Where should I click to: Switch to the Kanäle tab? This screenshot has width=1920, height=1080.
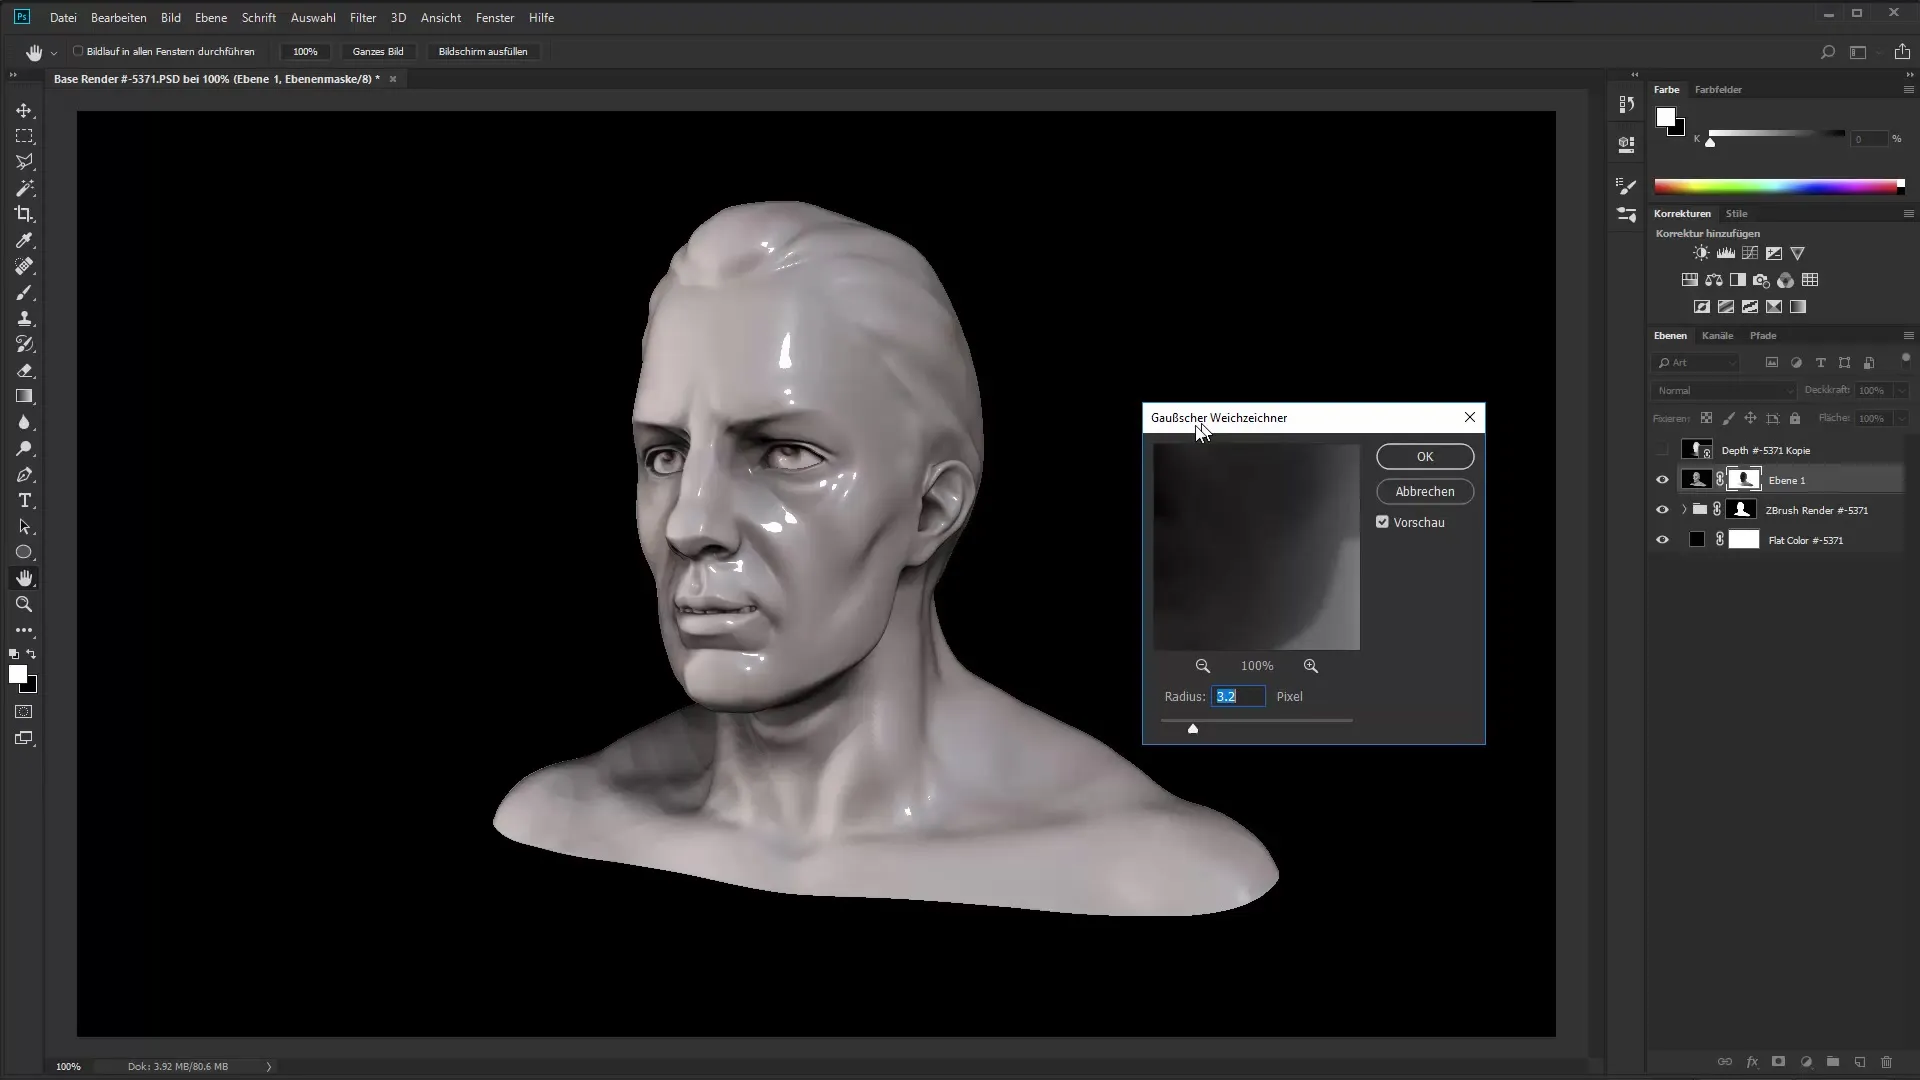pyautogui.click(x=1717, y=336)
